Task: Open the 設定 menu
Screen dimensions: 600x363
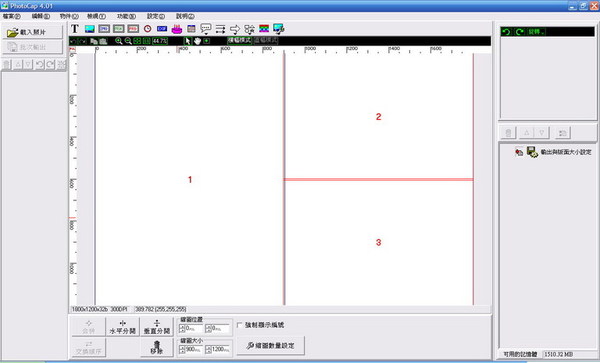Action: 156,16
